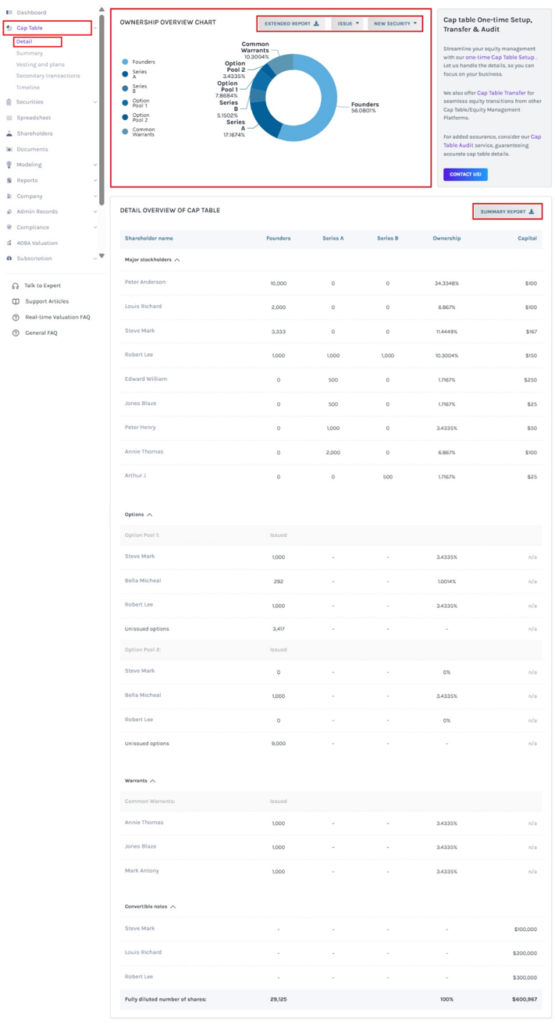Click the sidebar scroll down arrow
This screenshot has width=555, height=1024.
click(101, 255)
